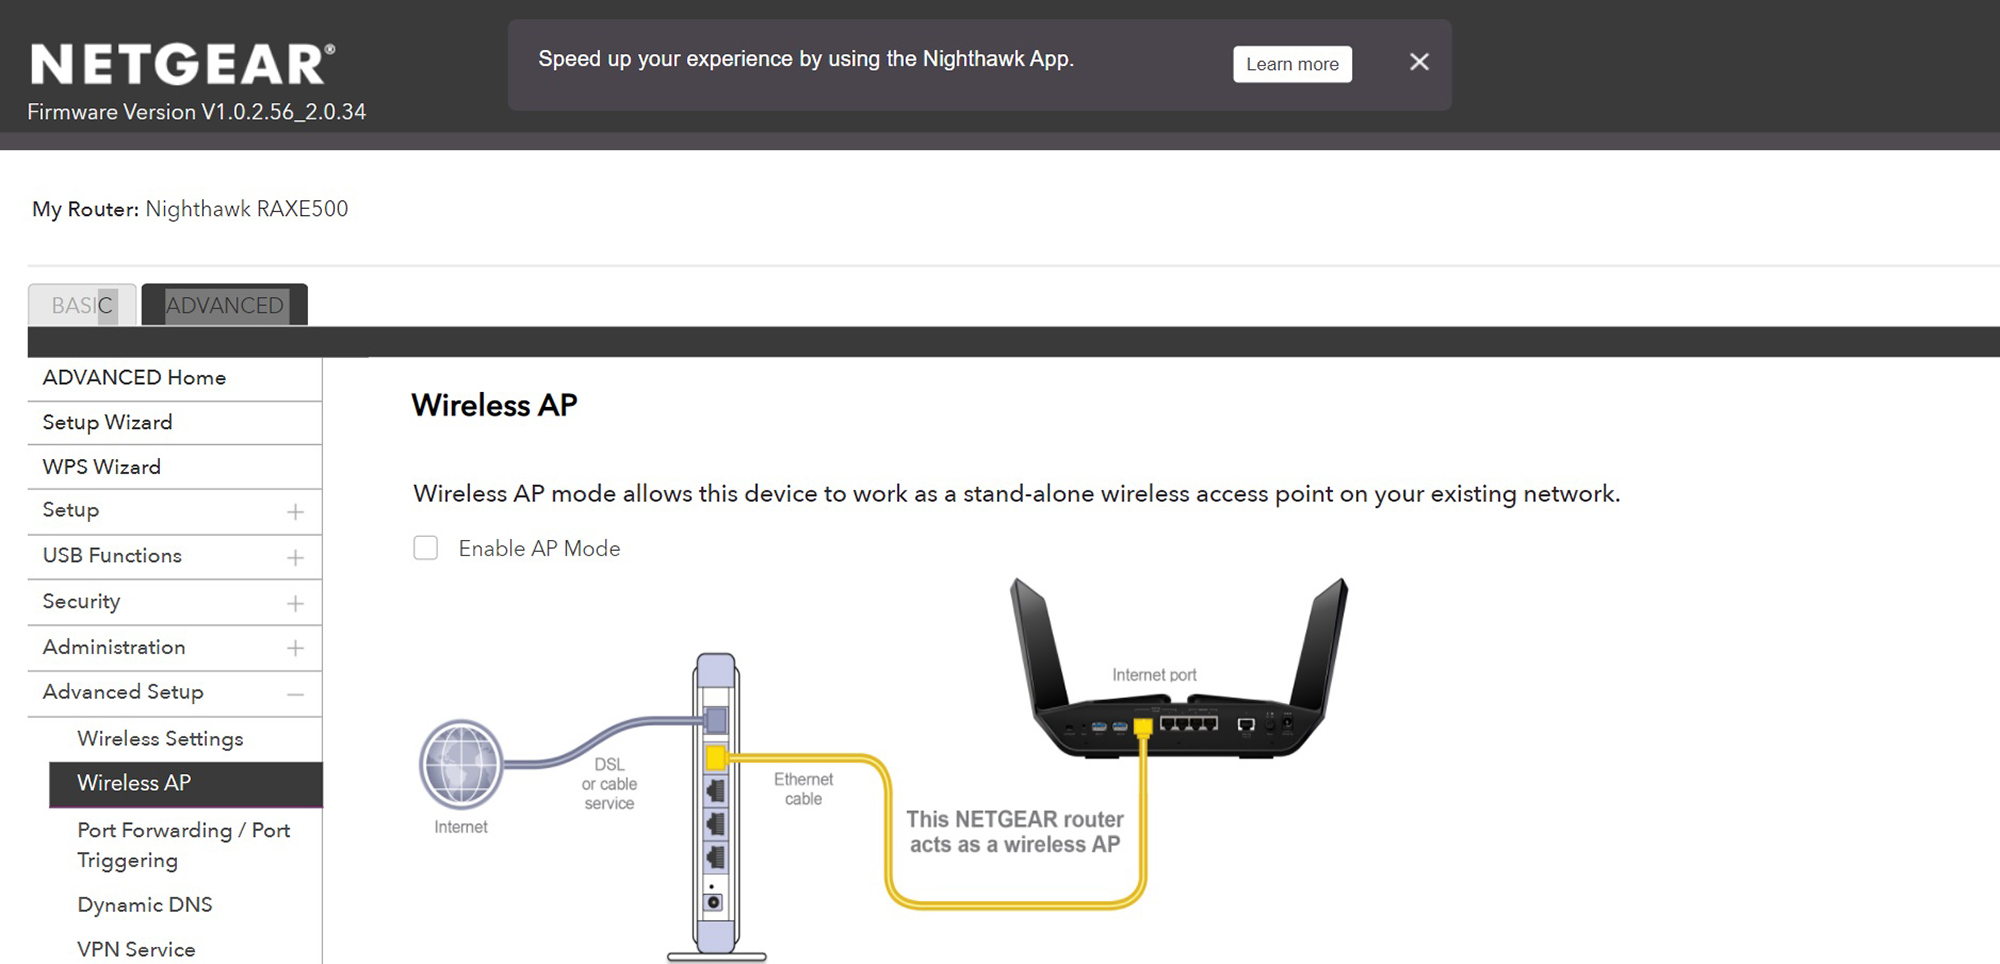Expand Administration with its plus icon
This screenshot has height=964, width=2000.
tap(295, 648)
